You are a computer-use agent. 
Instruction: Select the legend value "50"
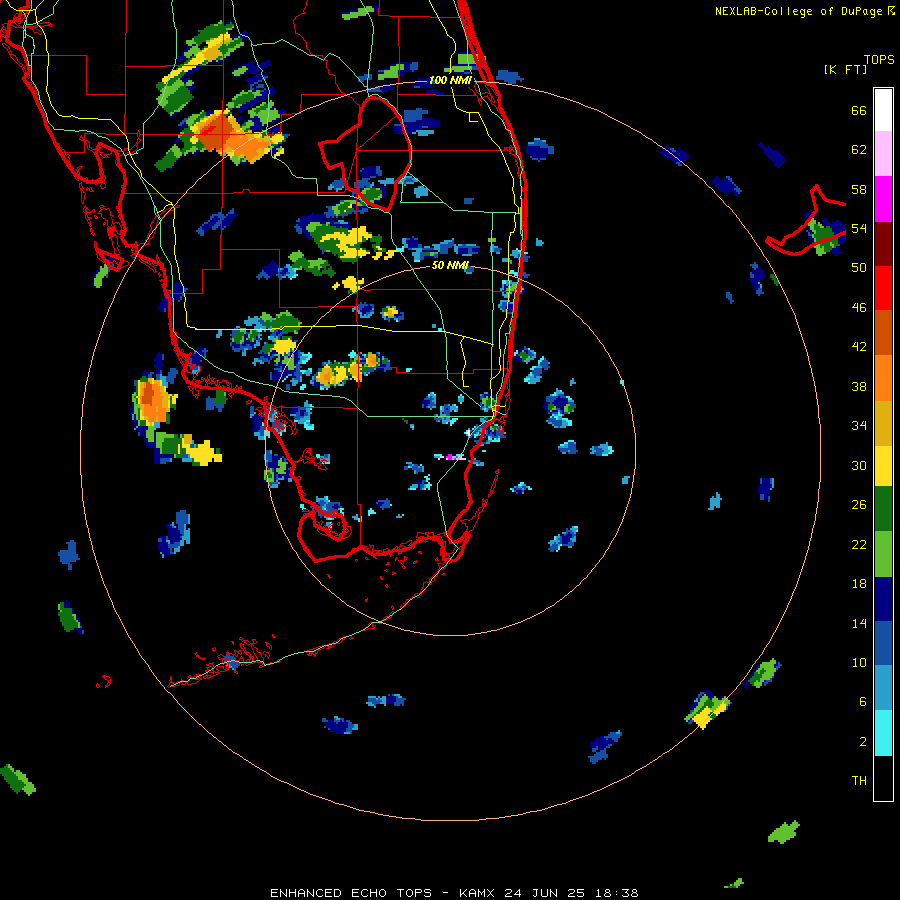pyautogui.click(x=859, y=268)
